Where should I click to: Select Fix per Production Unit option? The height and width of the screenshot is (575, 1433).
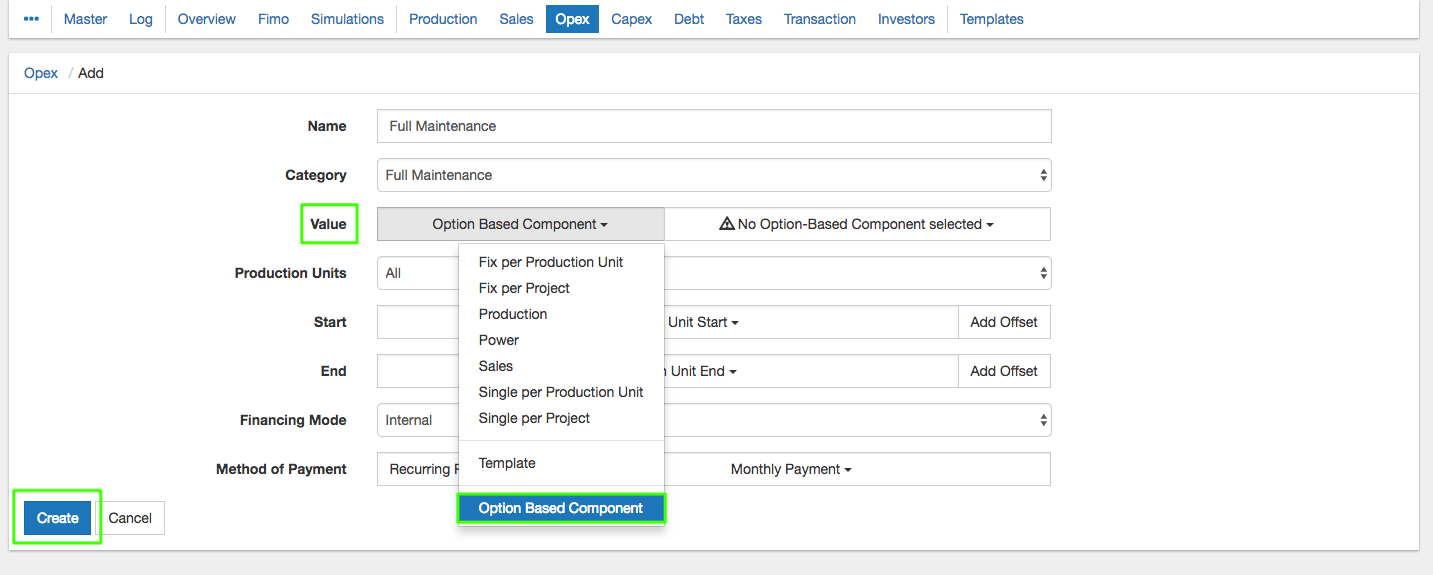click(x=551, y=262)
